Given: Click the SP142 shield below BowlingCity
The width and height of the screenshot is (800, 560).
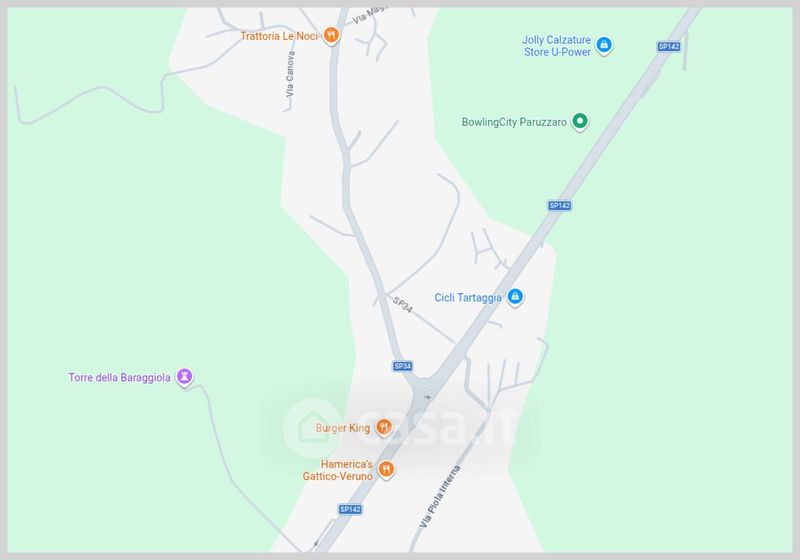Looking at the screenshot, I should click(560, 206).
